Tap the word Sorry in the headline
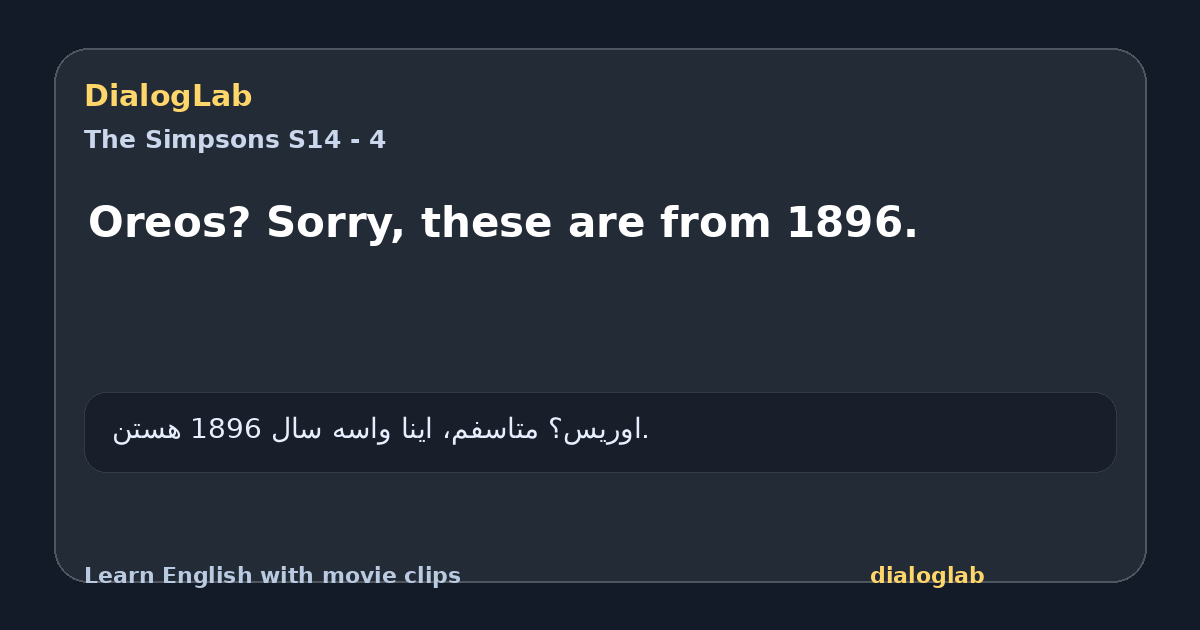The height and width of the screenshot is (630, 1200). coord(332,223)
